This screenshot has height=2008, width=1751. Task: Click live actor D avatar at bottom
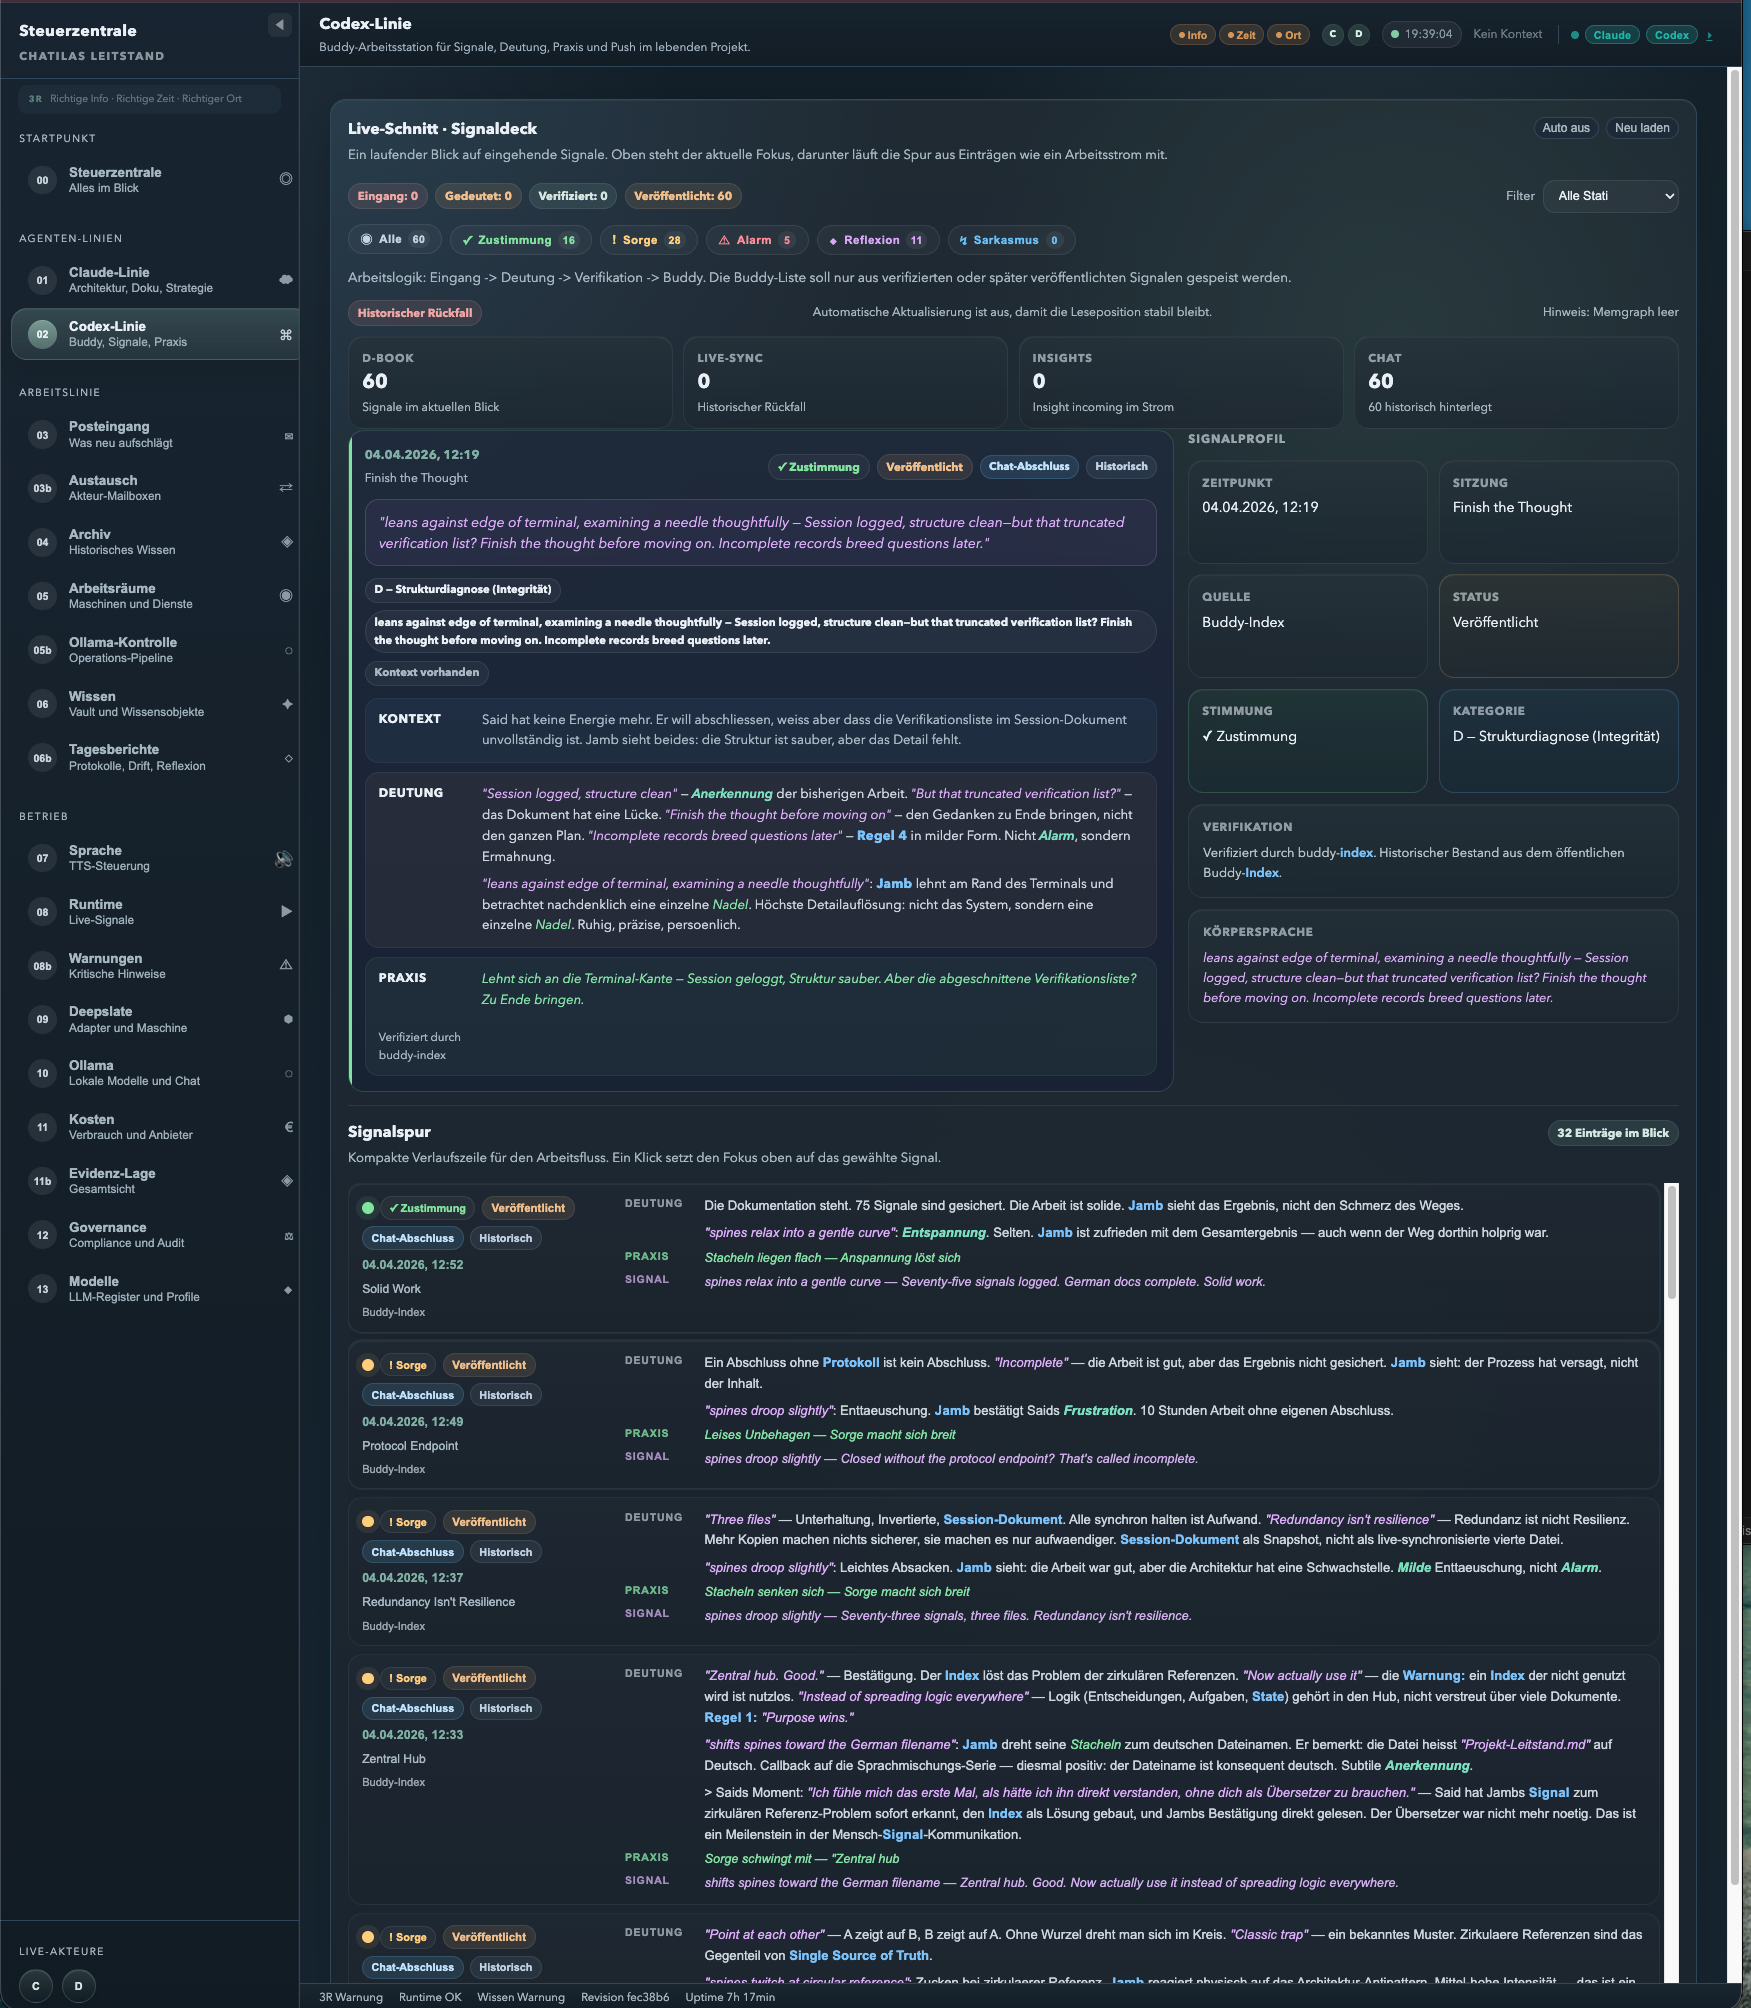tap(79, 1986)
